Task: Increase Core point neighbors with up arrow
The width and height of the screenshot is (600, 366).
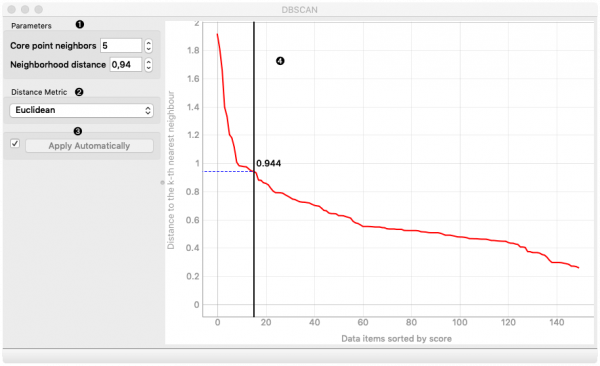Action: pyautogui.click(x=148, y=43)
